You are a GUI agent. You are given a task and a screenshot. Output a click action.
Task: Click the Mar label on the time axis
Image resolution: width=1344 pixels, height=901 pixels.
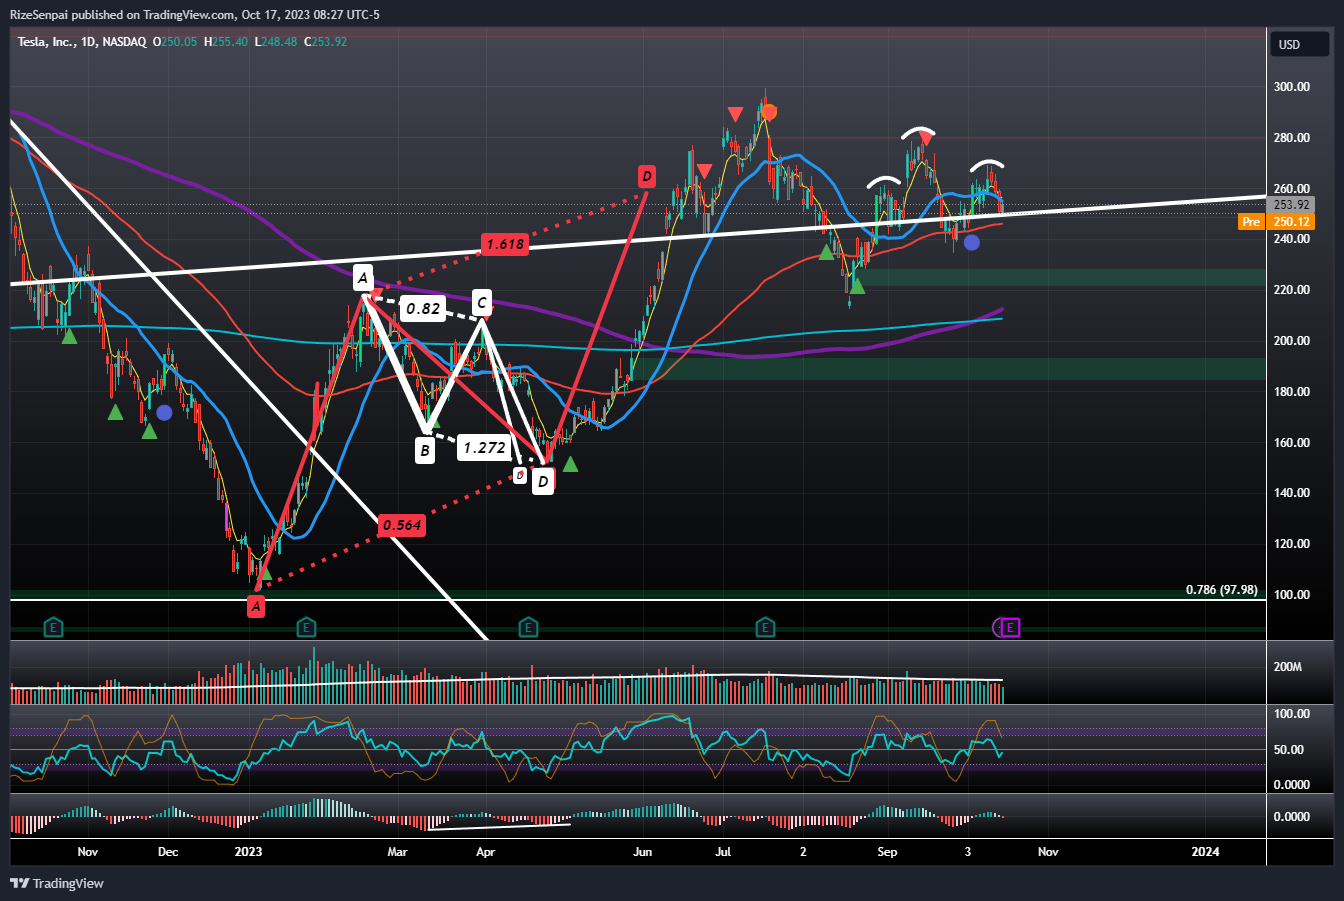pyautogui.click(x=397, y=852)
